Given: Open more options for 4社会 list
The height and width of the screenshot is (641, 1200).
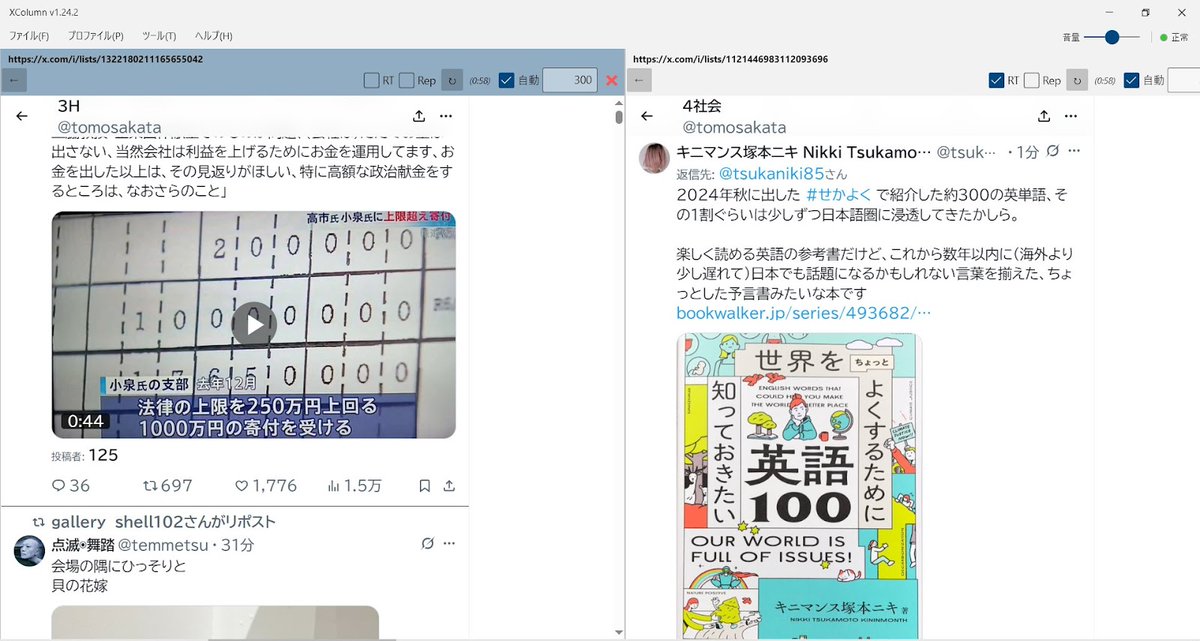Looking at the screenshot, I should (x=1071, y=116).
